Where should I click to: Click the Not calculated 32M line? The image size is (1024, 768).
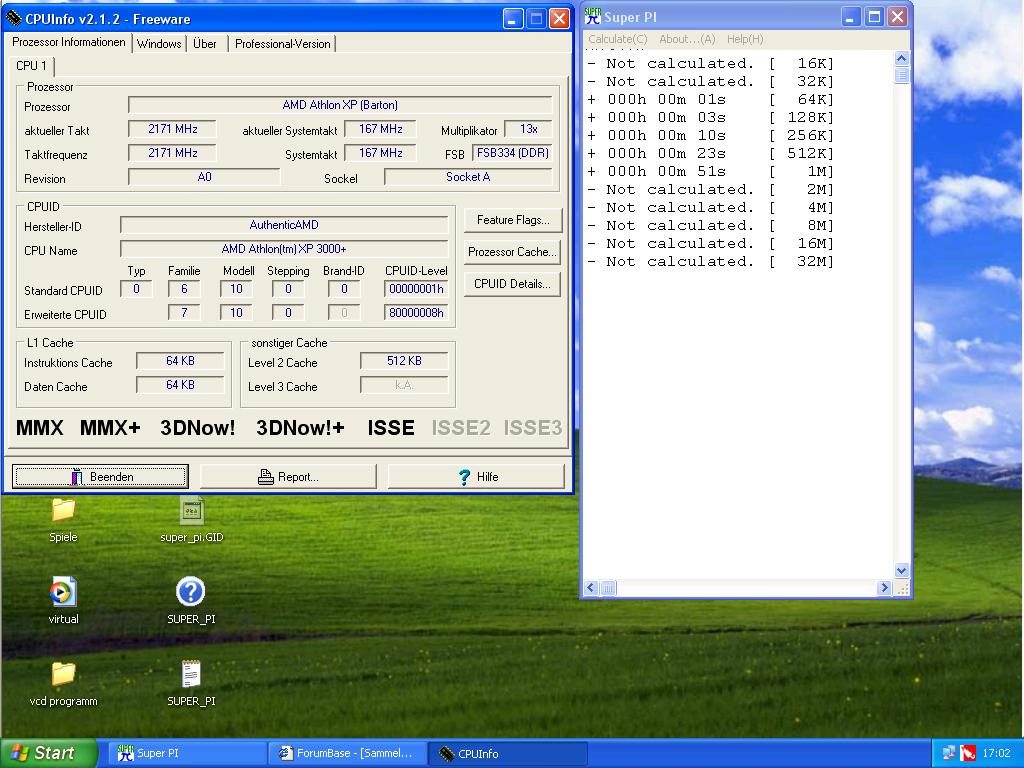pos(711,261)
